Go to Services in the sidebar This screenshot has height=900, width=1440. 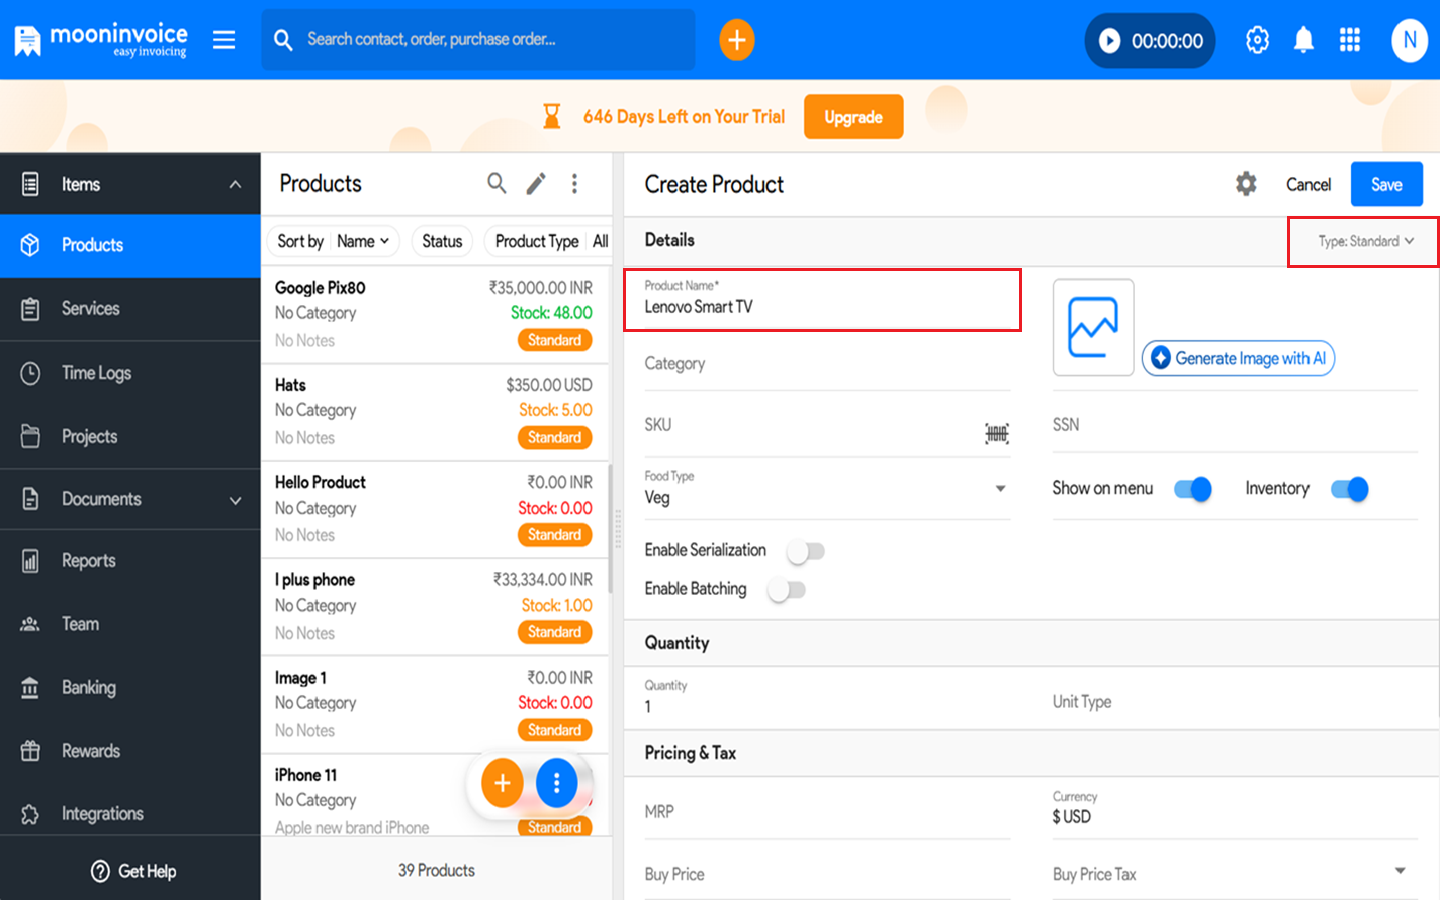click(x=130, y=309)
